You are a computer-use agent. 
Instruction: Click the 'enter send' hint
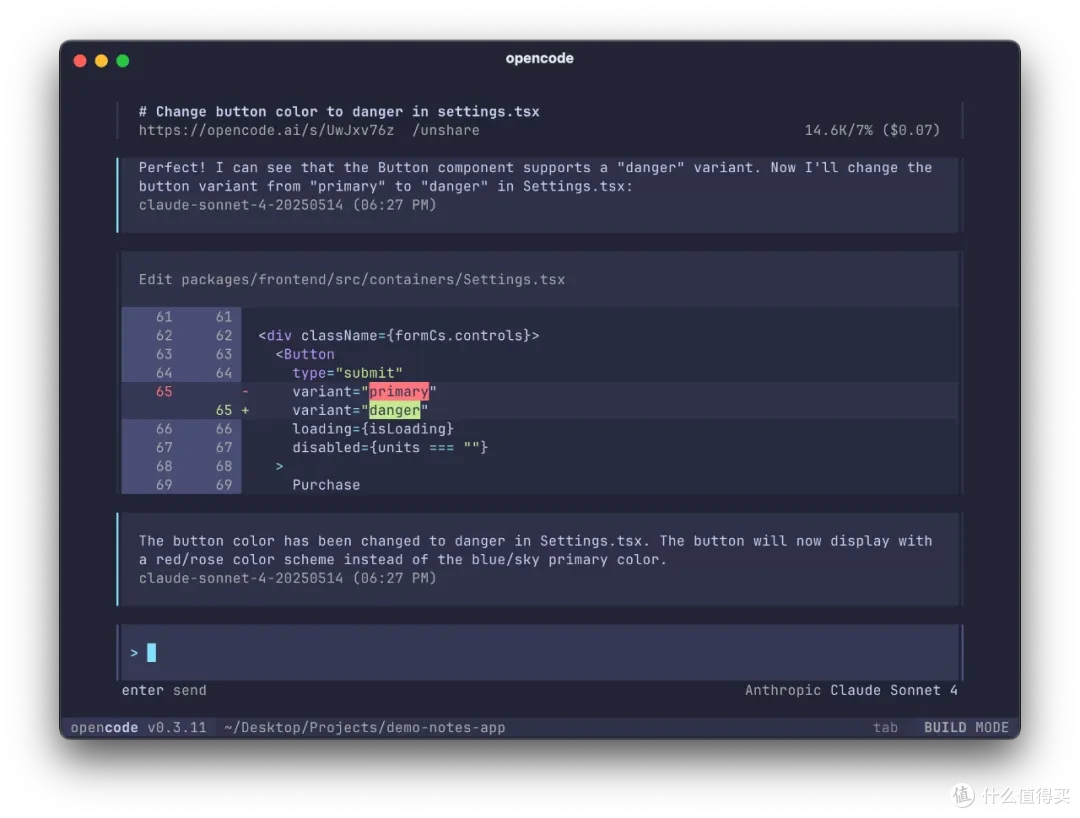coord(164,690)
